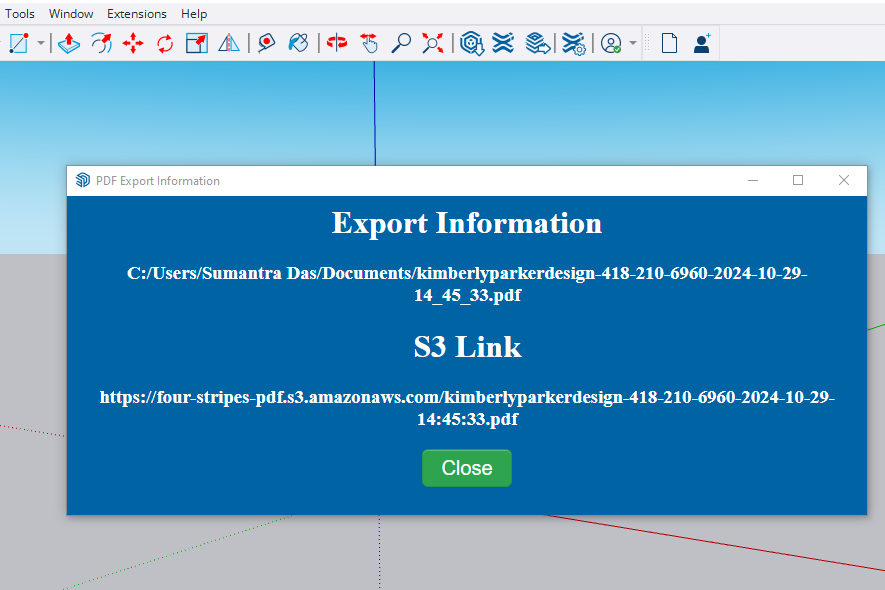885x590 pixels.
Task: Select the Push/Pull tool
Action: click(x=68, y=43)
